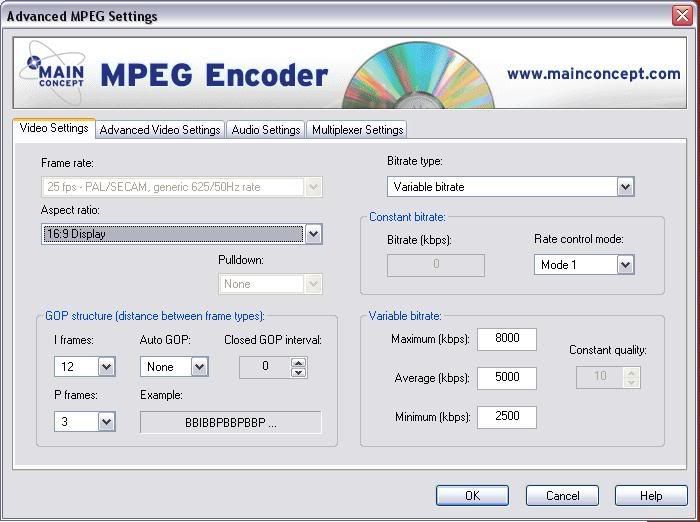The height and width of the screenshot is (522, 700).
Task: Click the Maximum (kbps) field
Action: point(507,339)
